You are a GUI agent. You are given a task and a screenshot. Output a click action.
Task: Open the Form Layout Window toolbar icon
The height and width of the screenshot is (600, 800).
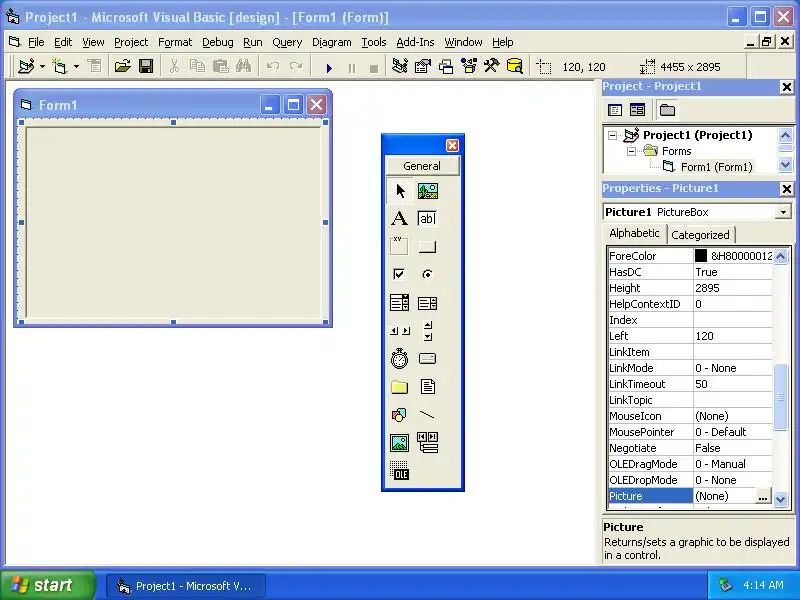click(446, 66)
